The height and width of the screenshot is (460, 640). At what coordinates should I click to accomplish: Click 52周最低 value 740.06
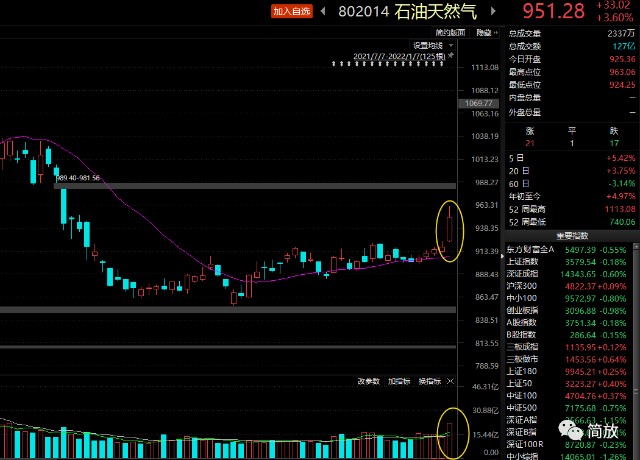[622, 222]
